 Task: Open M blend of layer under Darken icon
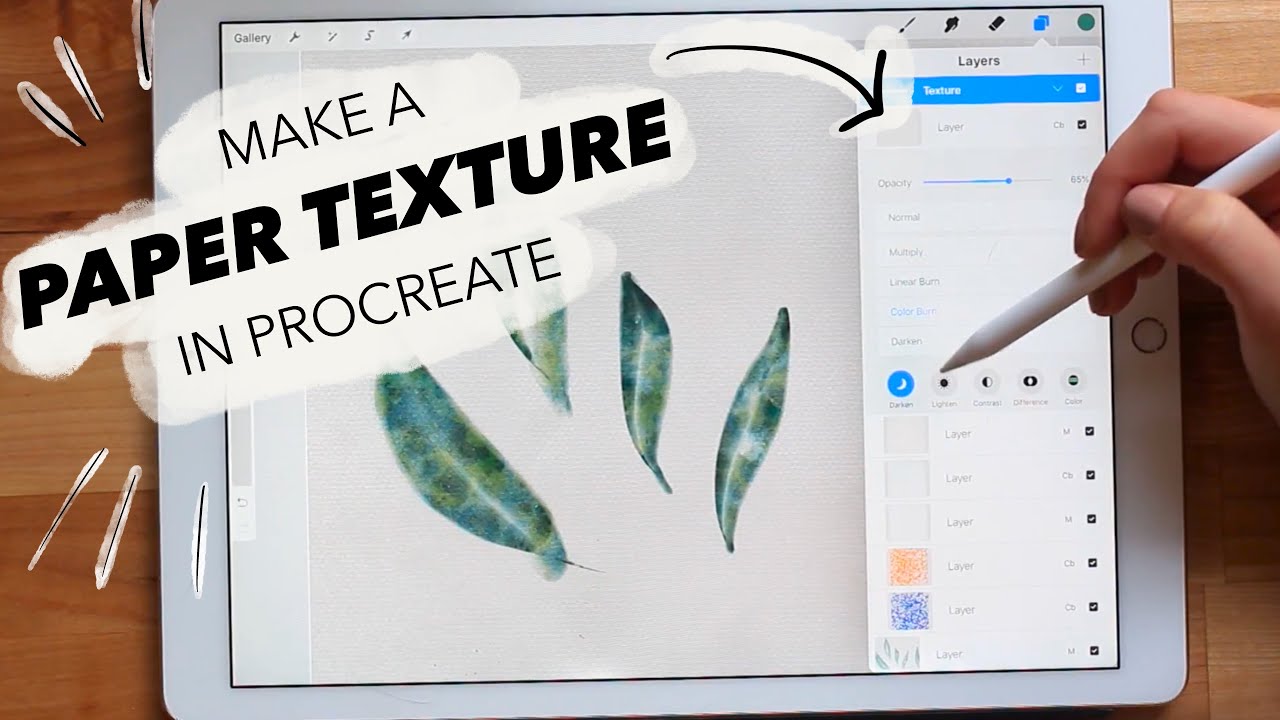tap(1067, 433)
